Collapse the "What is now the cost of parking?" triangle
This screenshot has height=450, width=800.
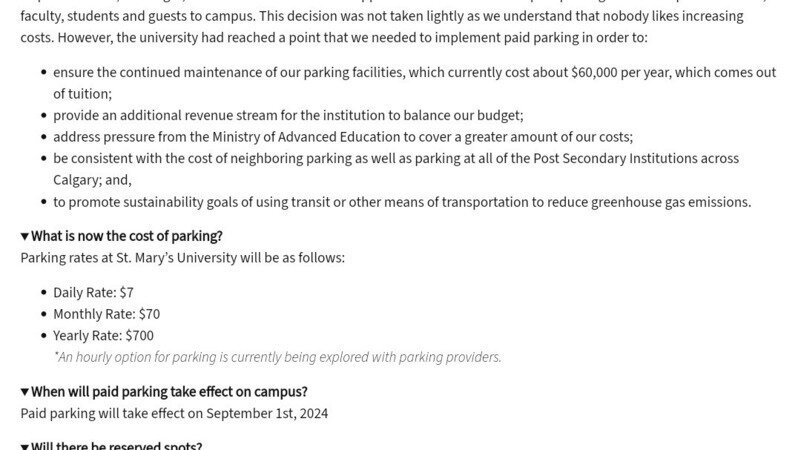25,236
